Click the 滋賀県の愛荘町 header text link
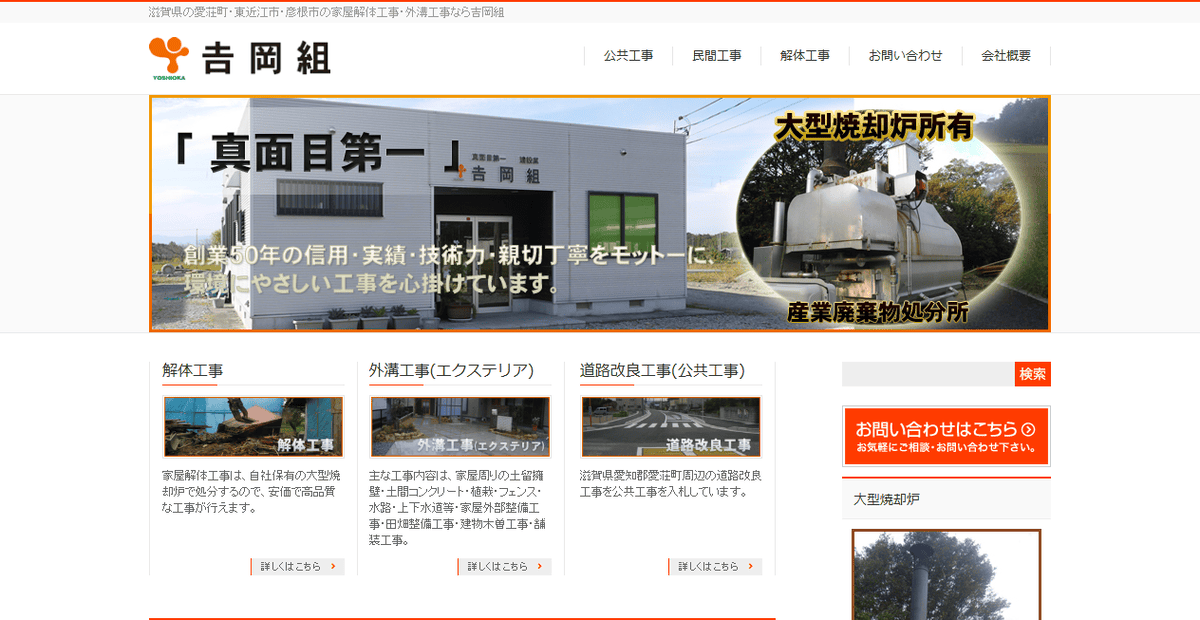 point(327,11)
